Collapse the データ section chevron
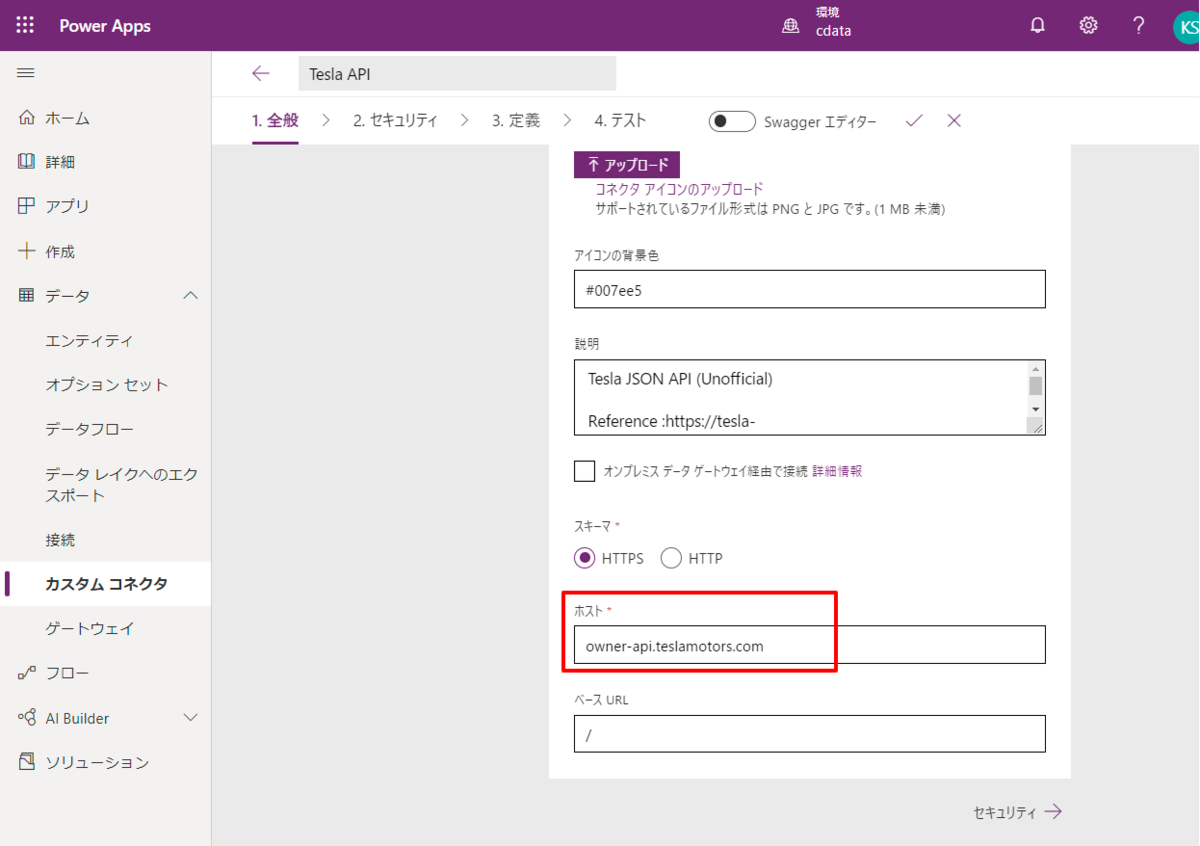Screen dimensions: 1200x846 pyautogui.click(x=190, y=295)
